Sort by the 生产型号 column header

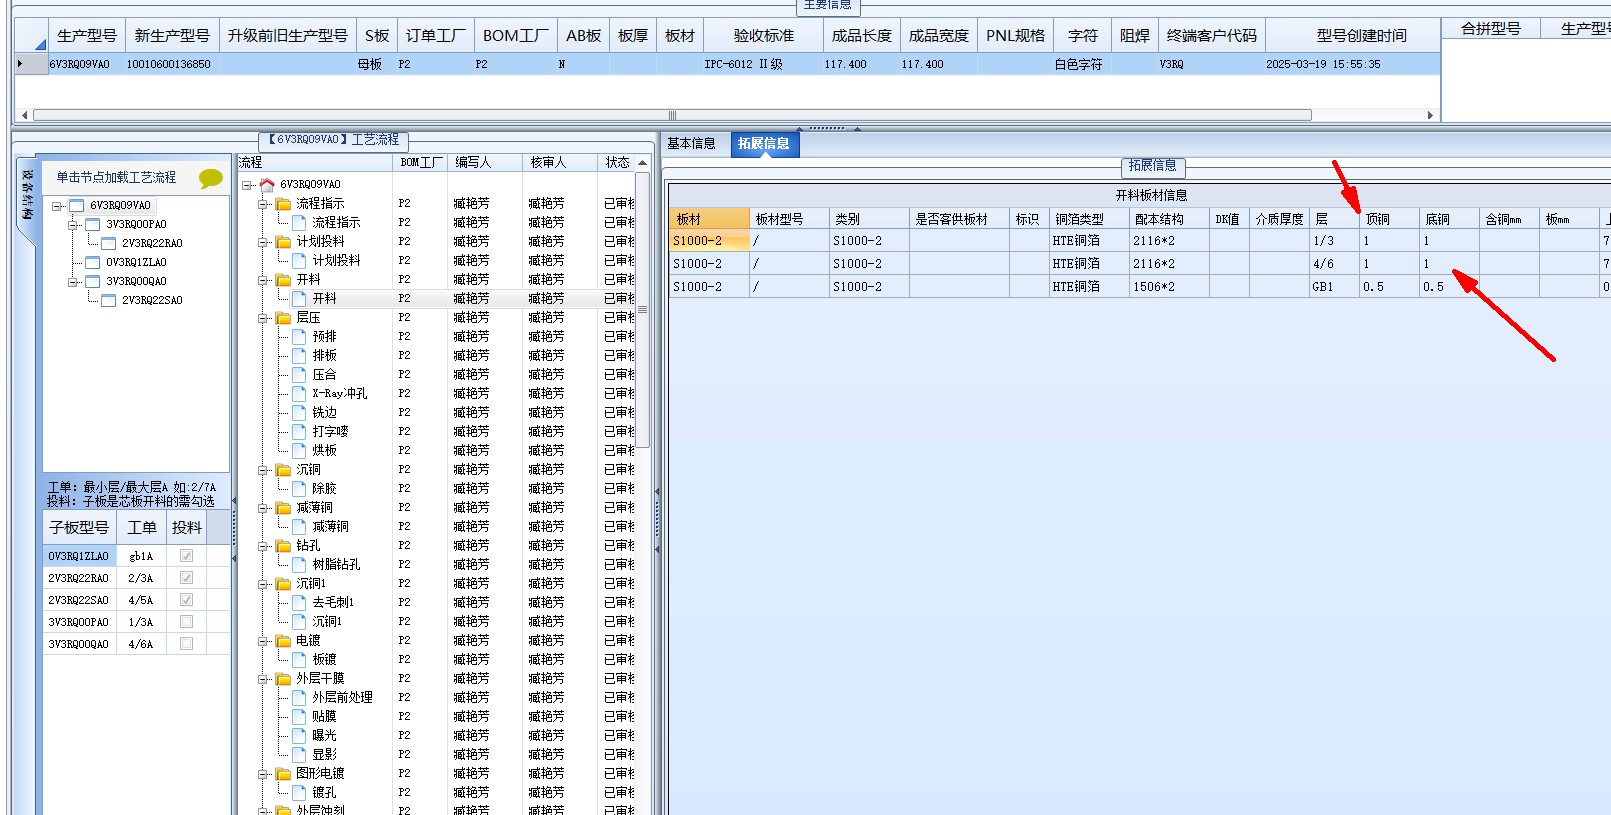tap(87, 35)
